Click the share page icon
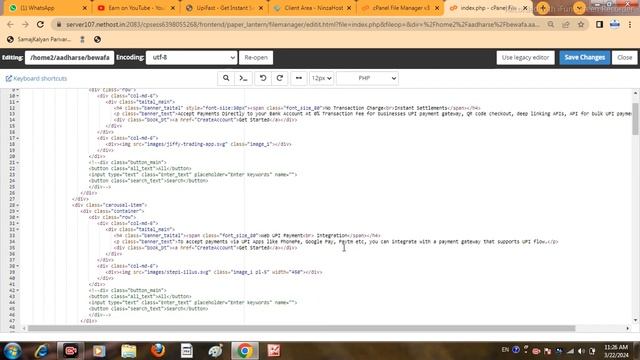The image size is (640, 360). pyautogui.click(x=566, y=24)
